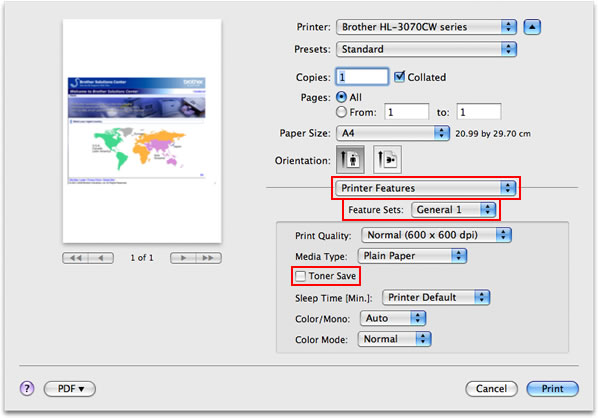Image resolution: width=598 pixels, height=418 pixels.
Task: Select portrait orientation icon
Action: 350,159
